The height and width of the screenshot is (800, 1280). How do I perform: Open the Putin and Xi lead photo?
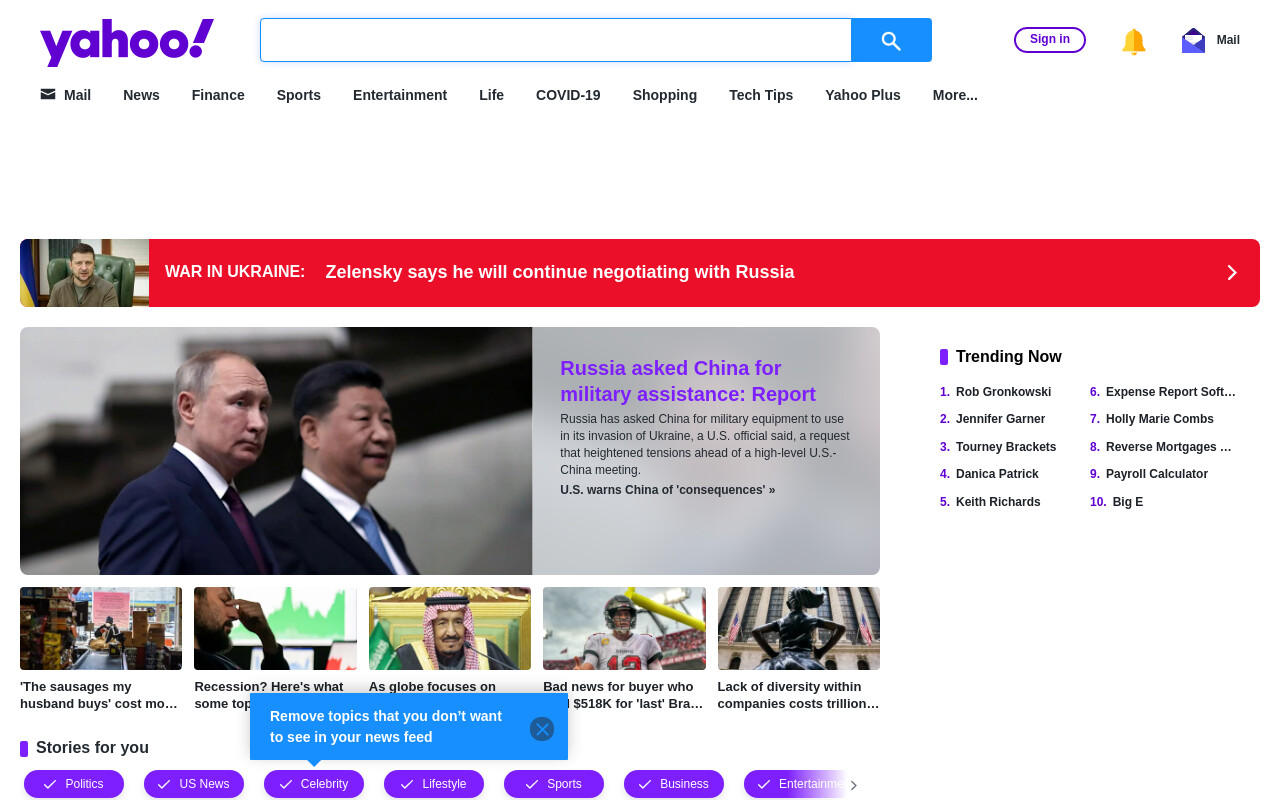coord(276,451)
